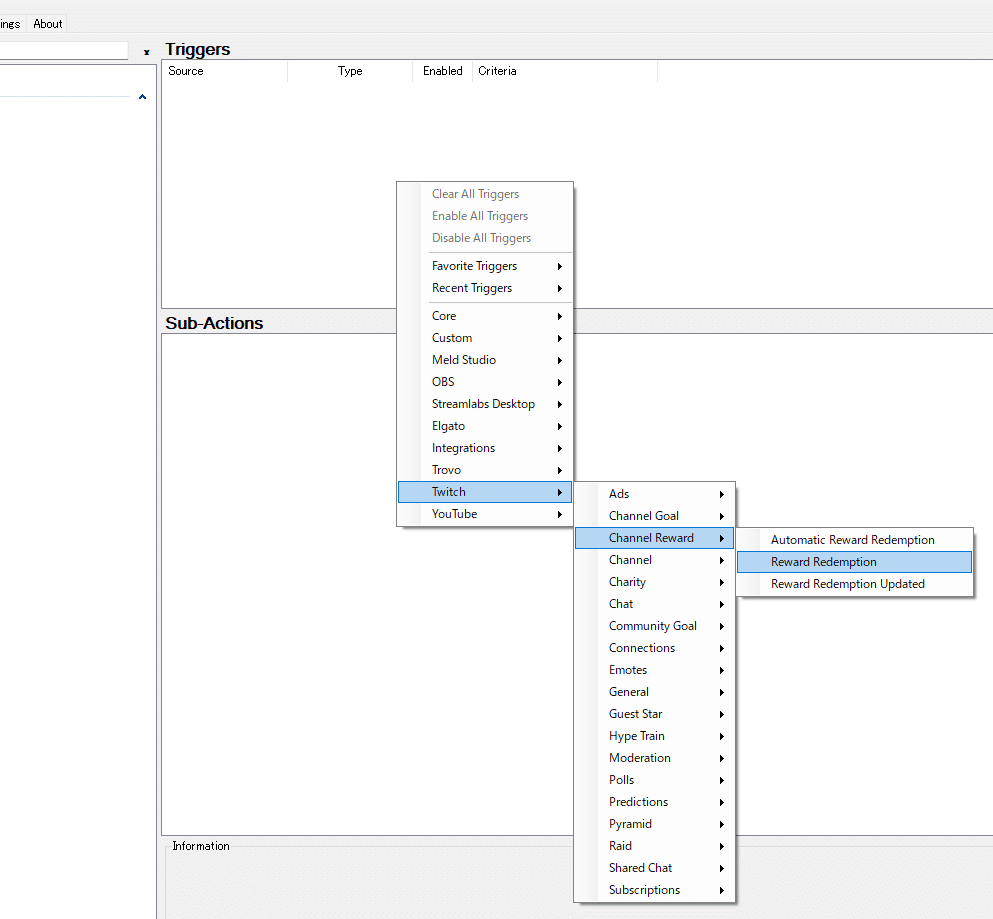Collapse the group using the blue chevron
This screenshot has height=919, width=993.
click(x=142, y=97)
